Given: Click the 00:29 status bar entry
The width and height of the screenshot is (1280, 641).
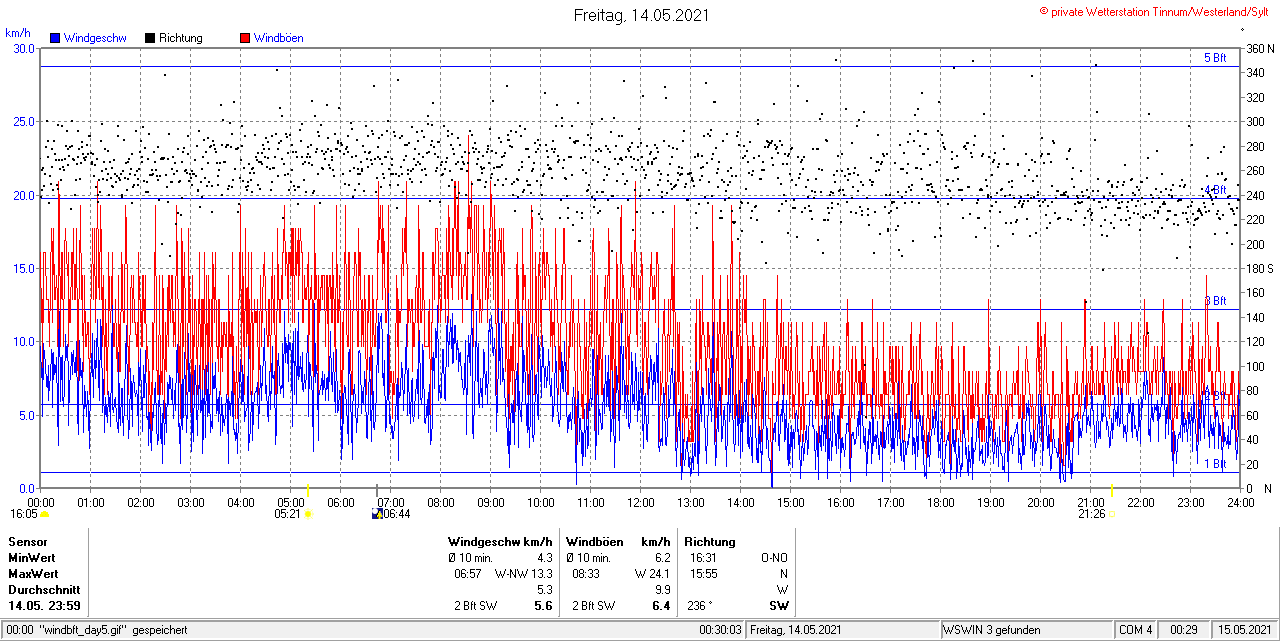Looking at the screenshot, I should [1184, 630].
